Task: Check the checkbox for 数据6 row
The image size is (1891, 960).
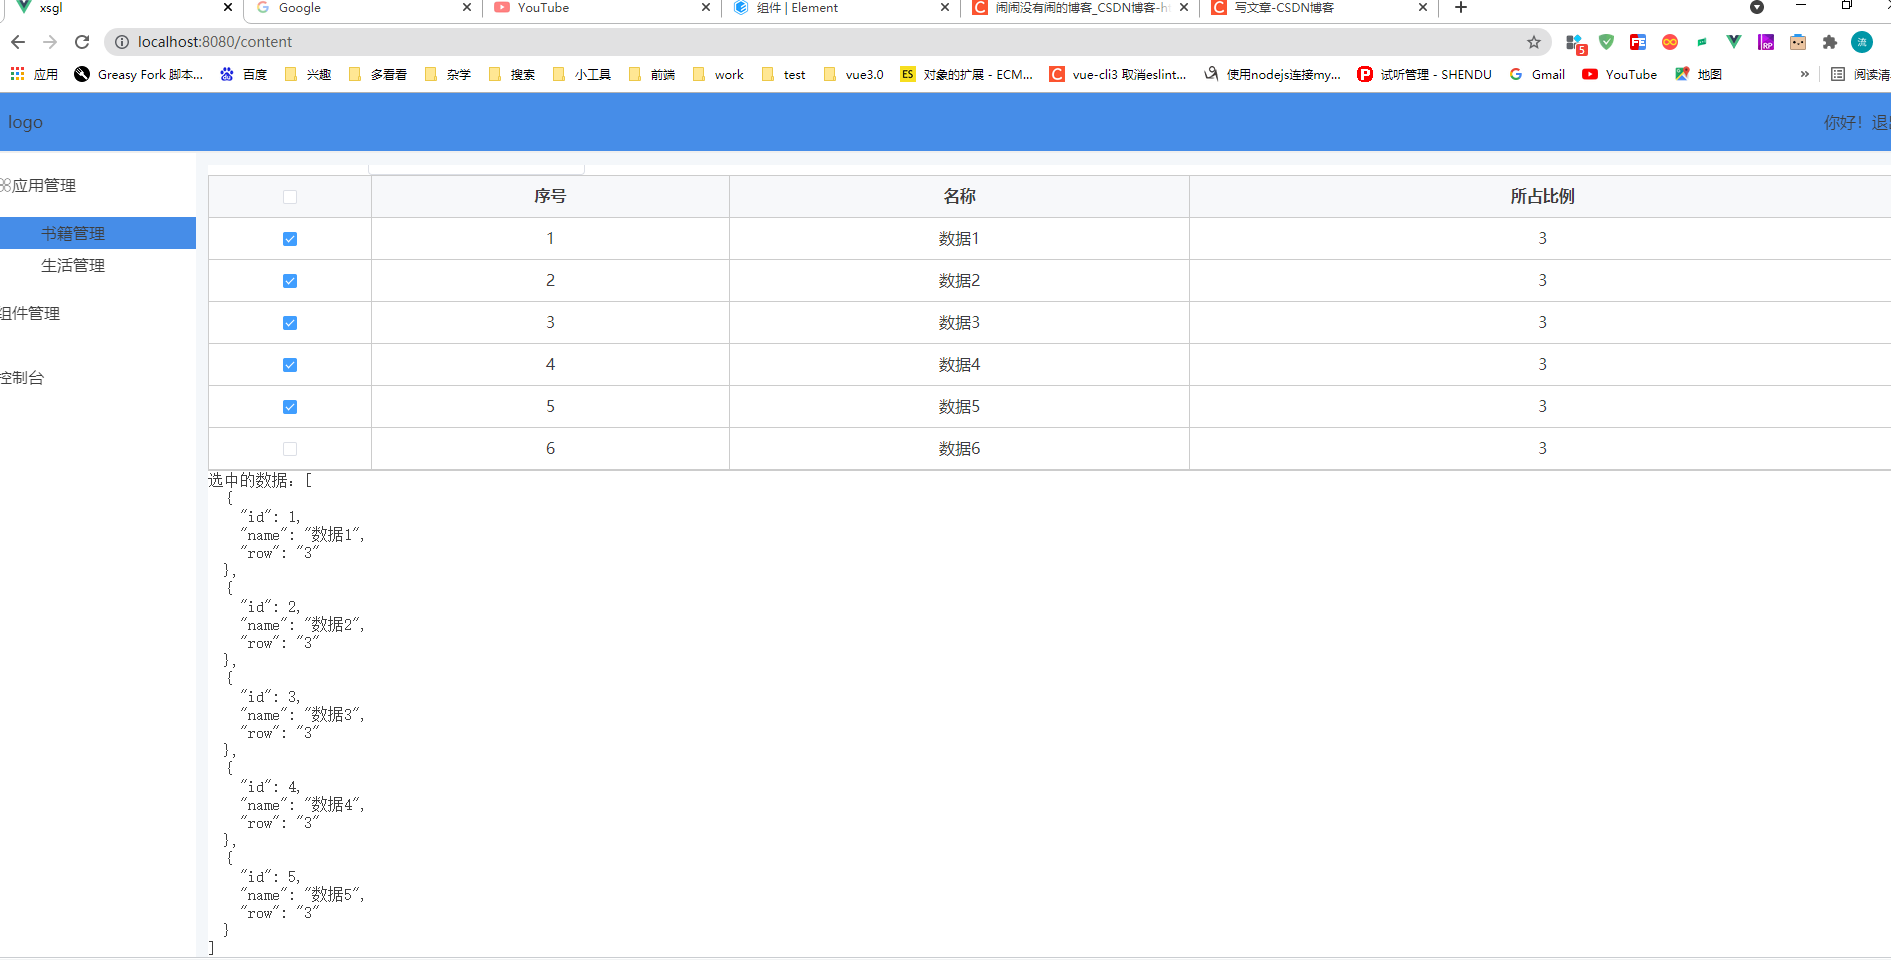Action: 289,448
